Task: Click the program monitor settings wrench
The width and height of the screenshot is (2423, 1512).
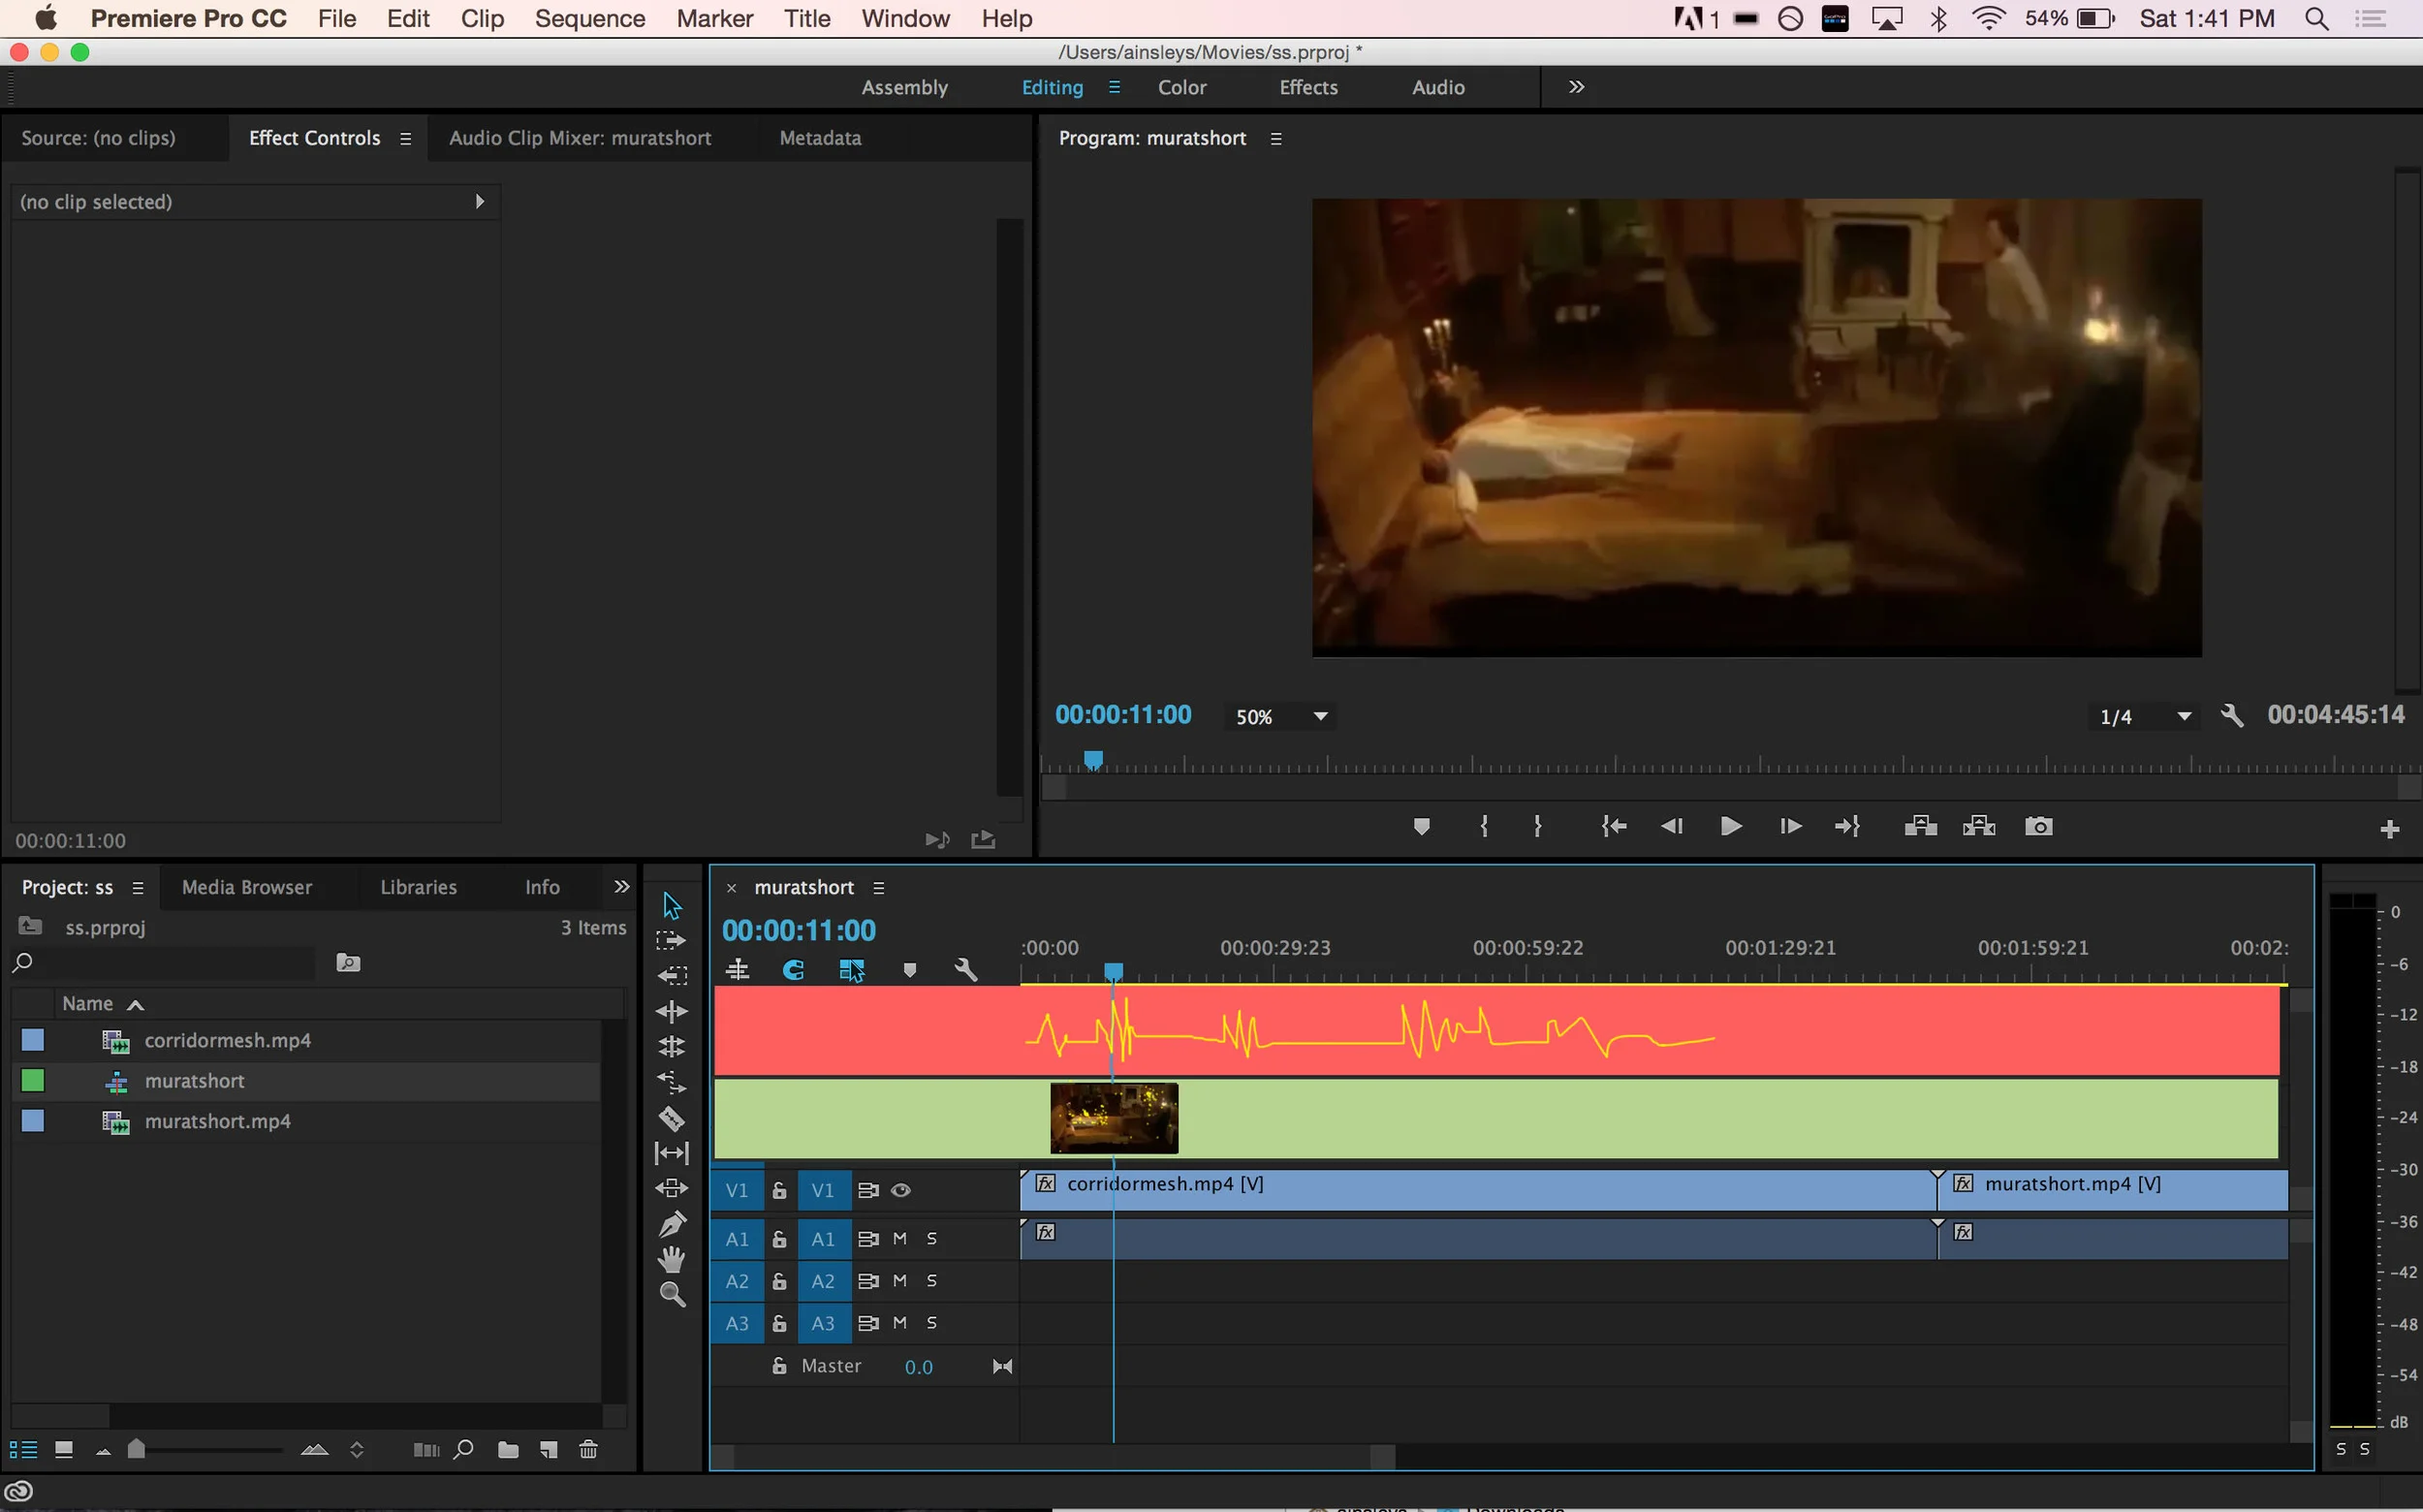Action: point(2232,715)
